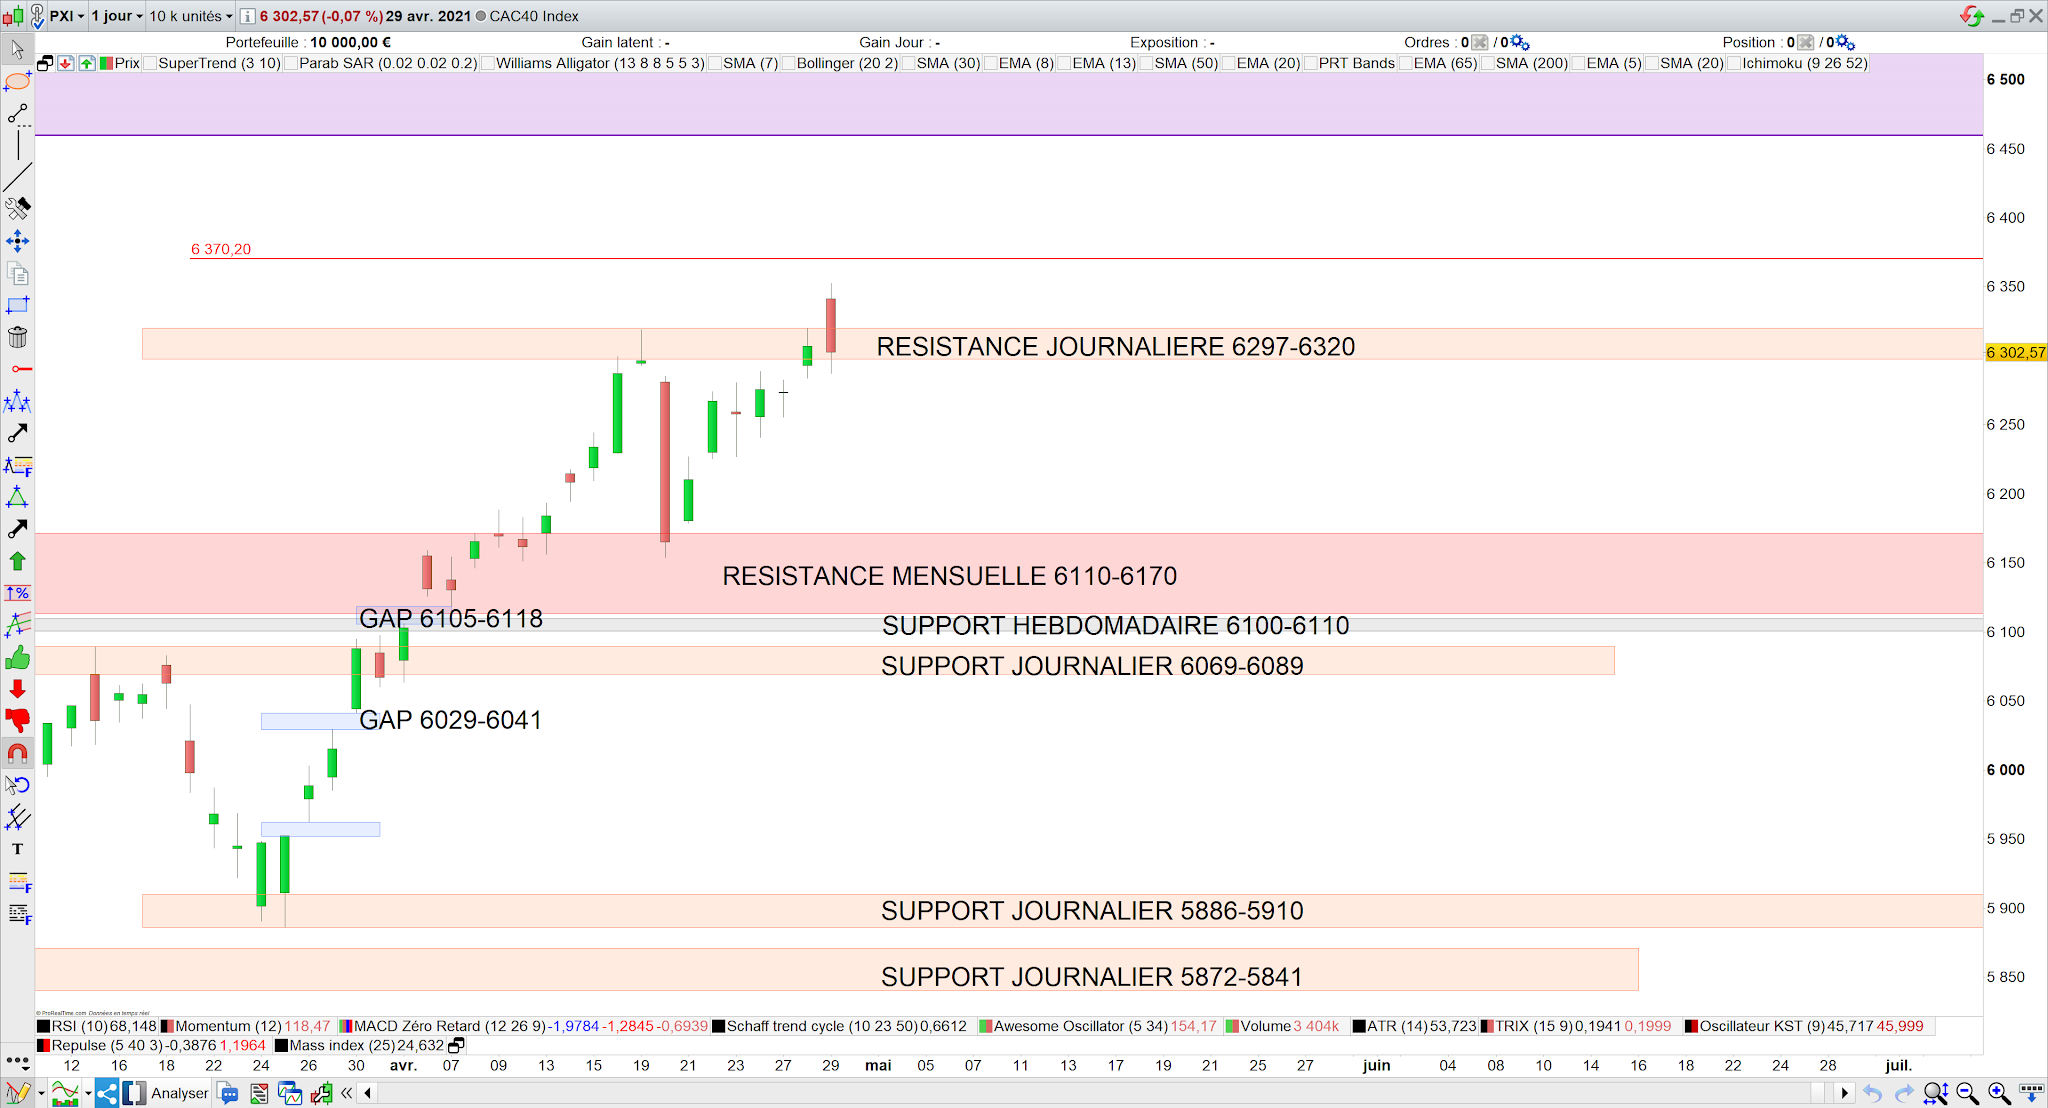
Task: Click the red thumbs-down icon
Action: 17,721
